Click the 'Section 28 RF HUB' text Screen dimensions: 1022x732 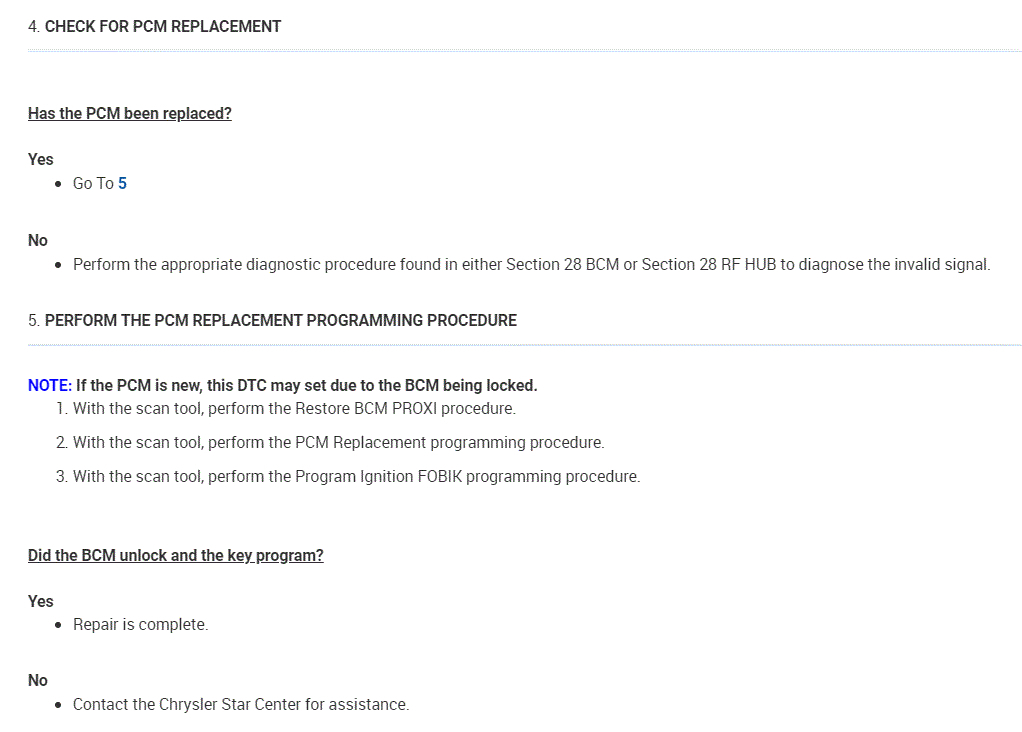pos(704,265)
